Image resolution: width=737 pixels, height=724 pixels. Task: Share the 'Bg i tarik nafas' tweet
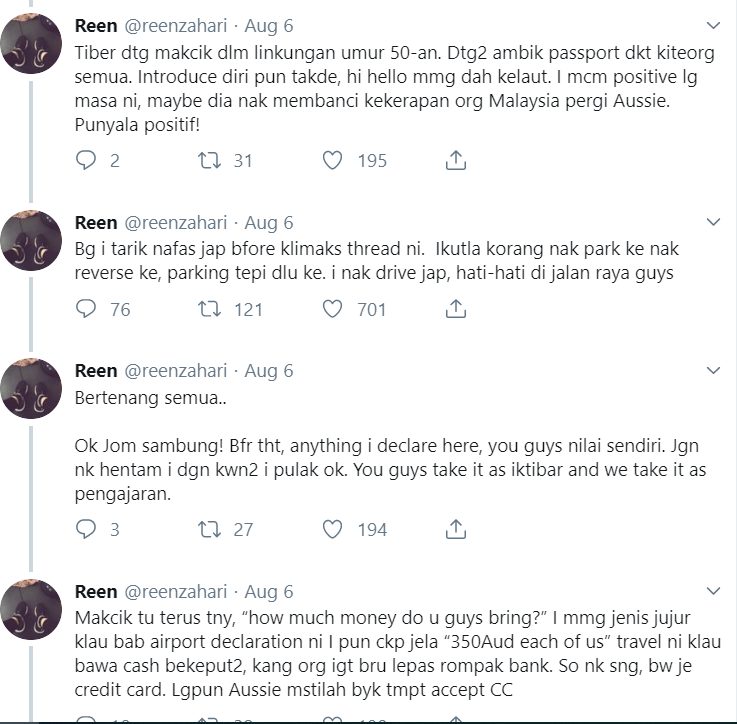[x=454, y=309]
